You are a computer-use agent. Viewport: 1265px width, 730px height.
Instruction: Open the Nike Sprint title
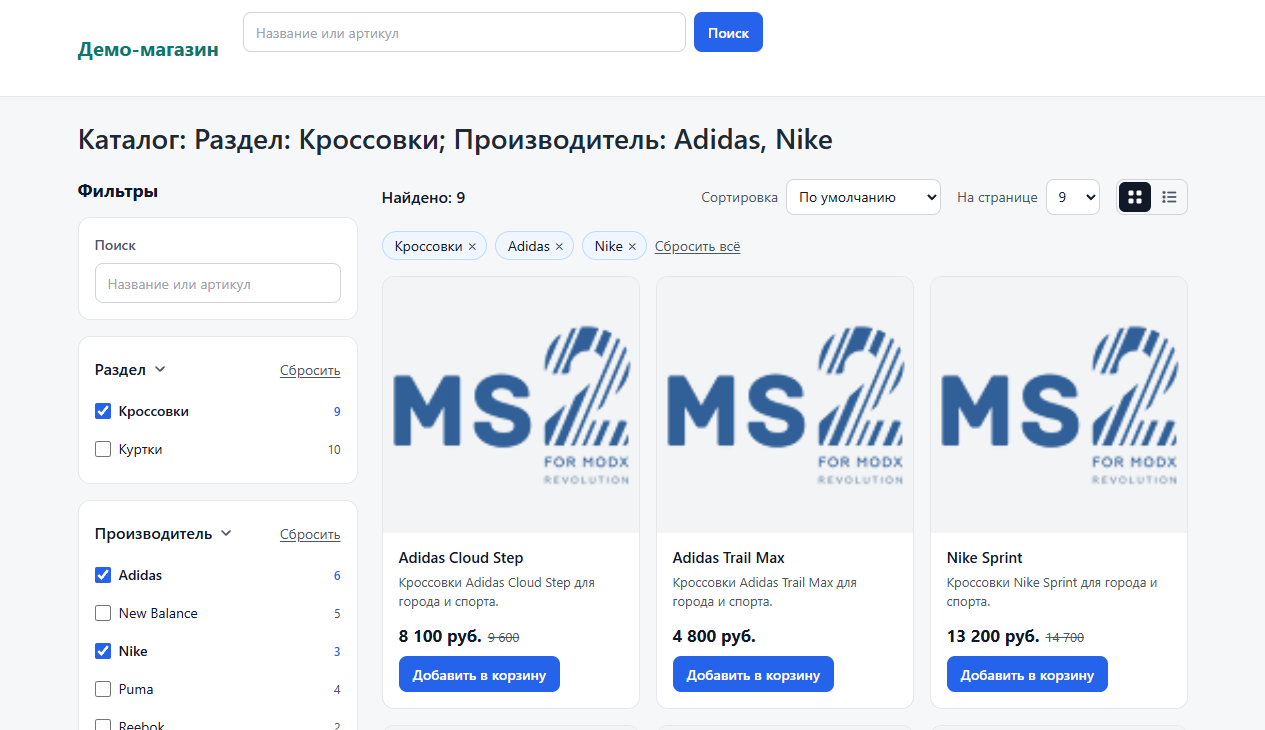coord(985,558)
